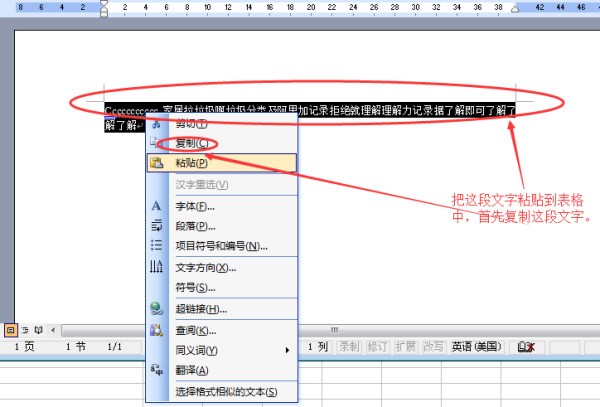This screenshot has width=600, height=407.
Task: Select text with similar formatting (选择格式相似的文本)
Action: (x=226, y=391)
